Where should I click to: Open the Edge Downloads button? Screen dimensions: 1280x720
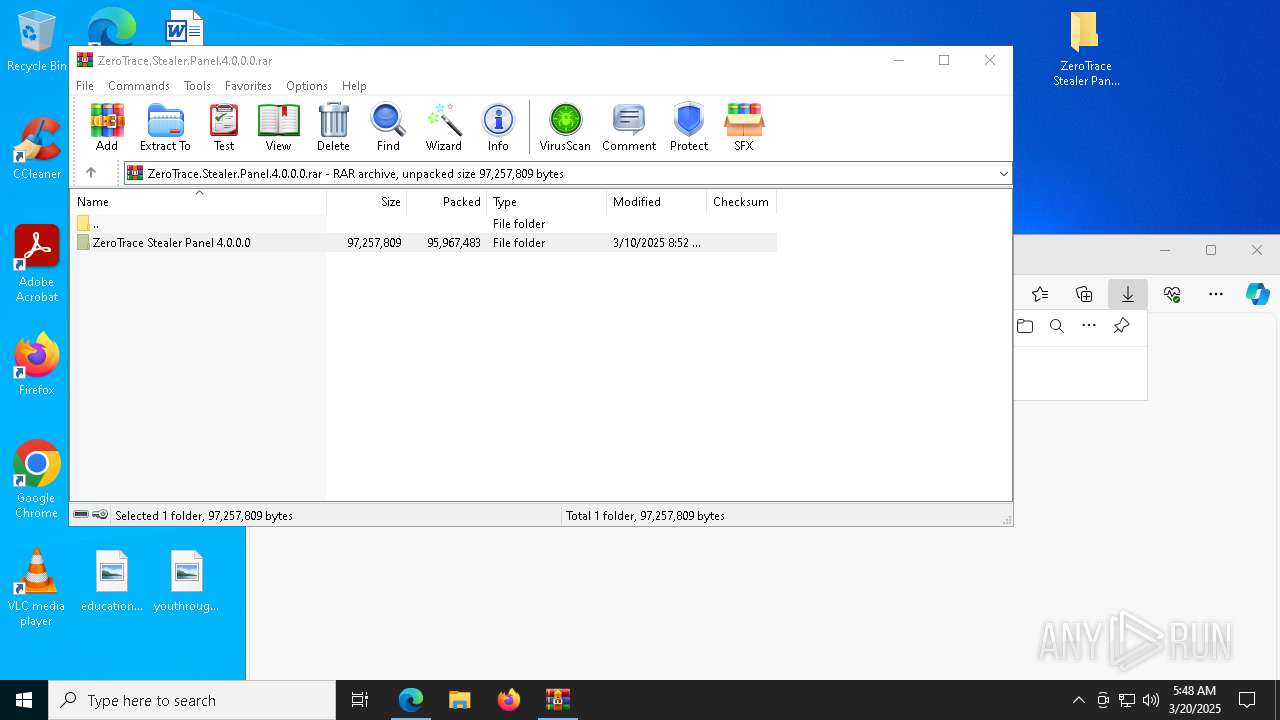(x=1128, y=294)
